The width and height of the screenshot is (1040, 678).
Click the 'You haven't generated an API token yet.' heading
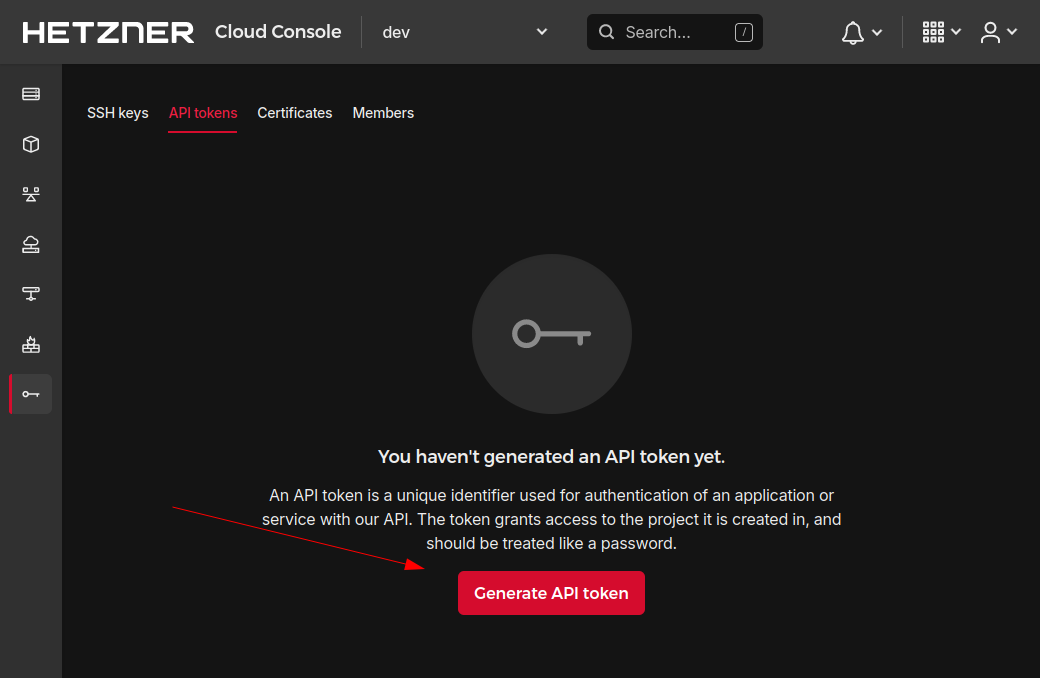pyautogui.click(x=551, y=456)
